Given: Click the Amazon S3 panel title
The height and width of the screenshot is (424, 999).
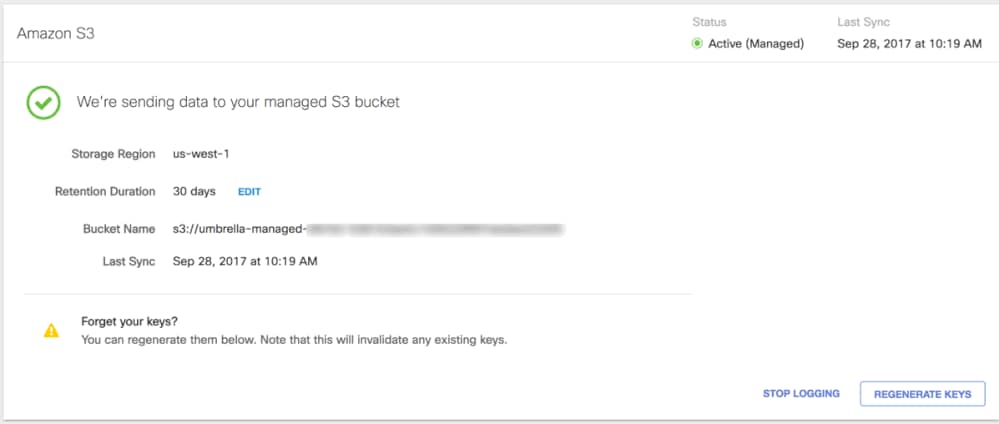Looking at the screenshot, I should click(x=56, y=33).
